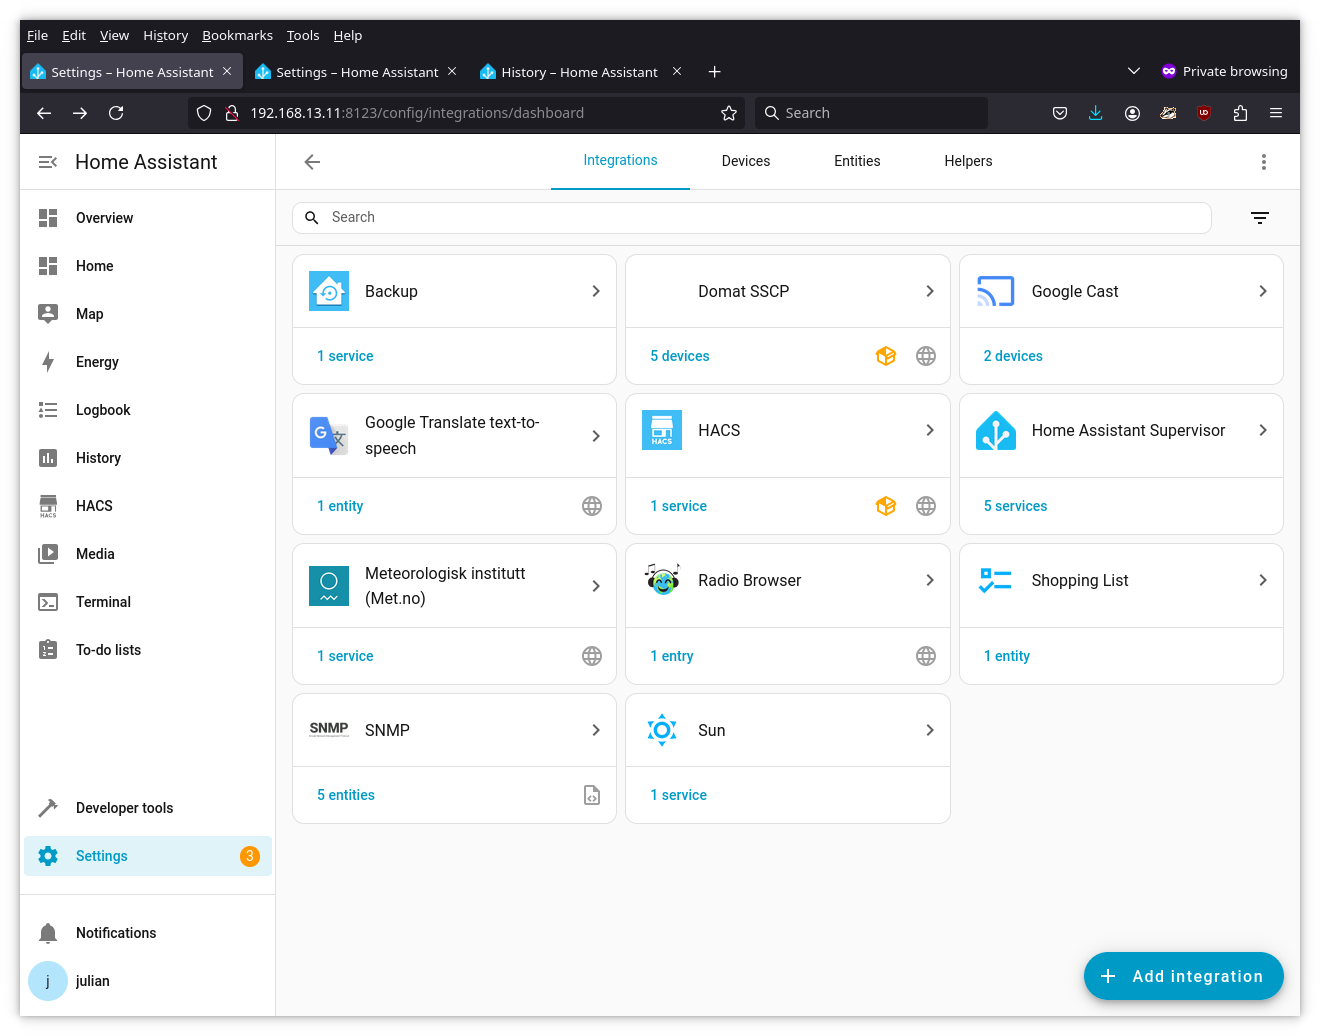The width and height of the screenshot is (1320, 1036).
Task: Expand the Home Assistant Supervisor chevron
Action: (1263, 430)
